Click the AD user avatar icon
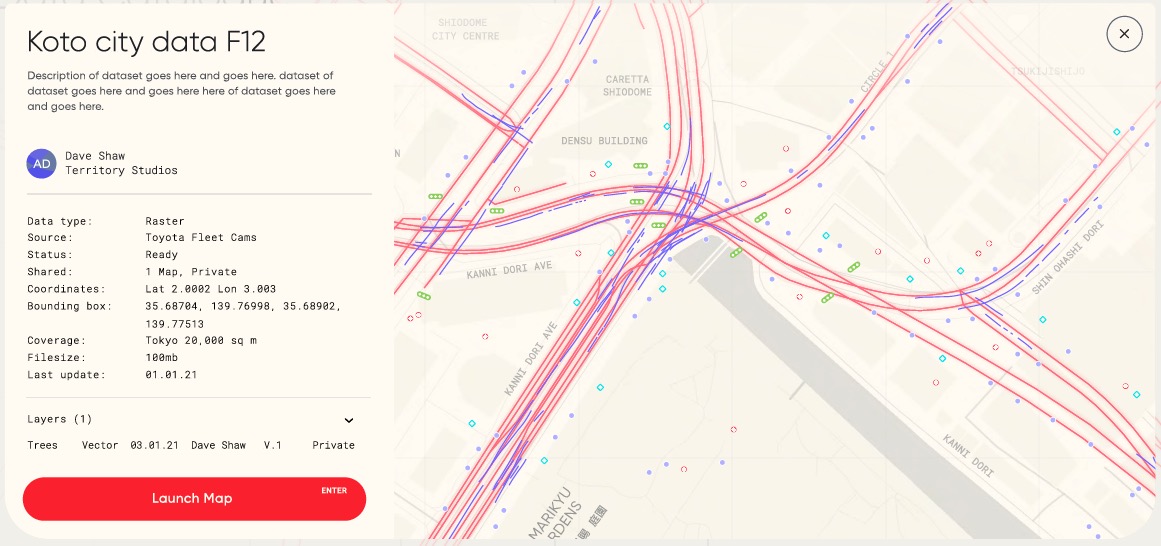Image resolution: width=1161 pixels, height=546 pixels. (x=42, y=163)
